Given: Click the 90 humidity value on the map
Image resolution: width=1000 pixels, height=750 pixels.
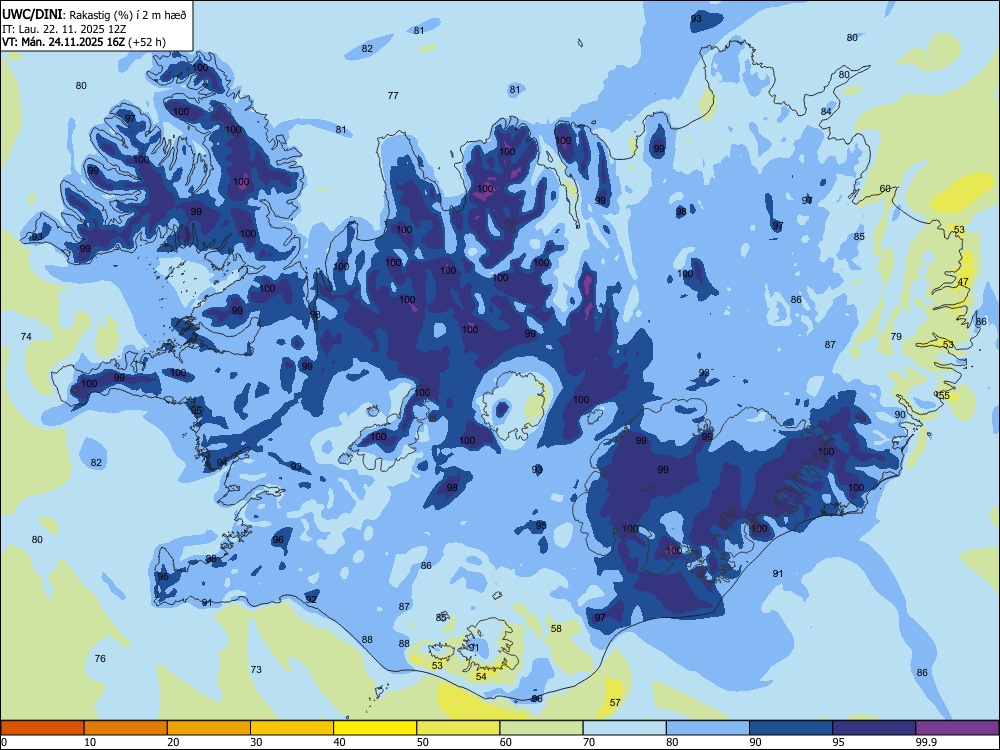Looking at the screenshot, I should [900, 414].
